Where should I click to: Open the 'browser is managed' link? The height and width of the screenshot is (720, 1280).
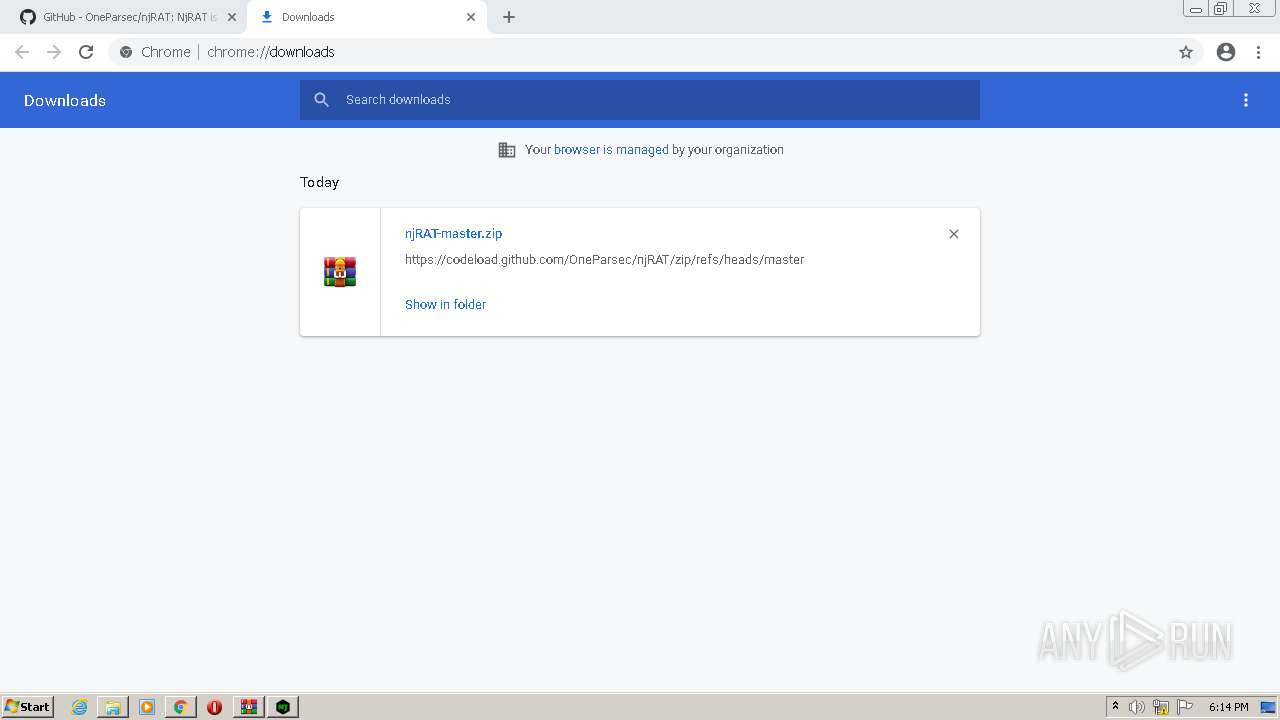coord(611,150)
